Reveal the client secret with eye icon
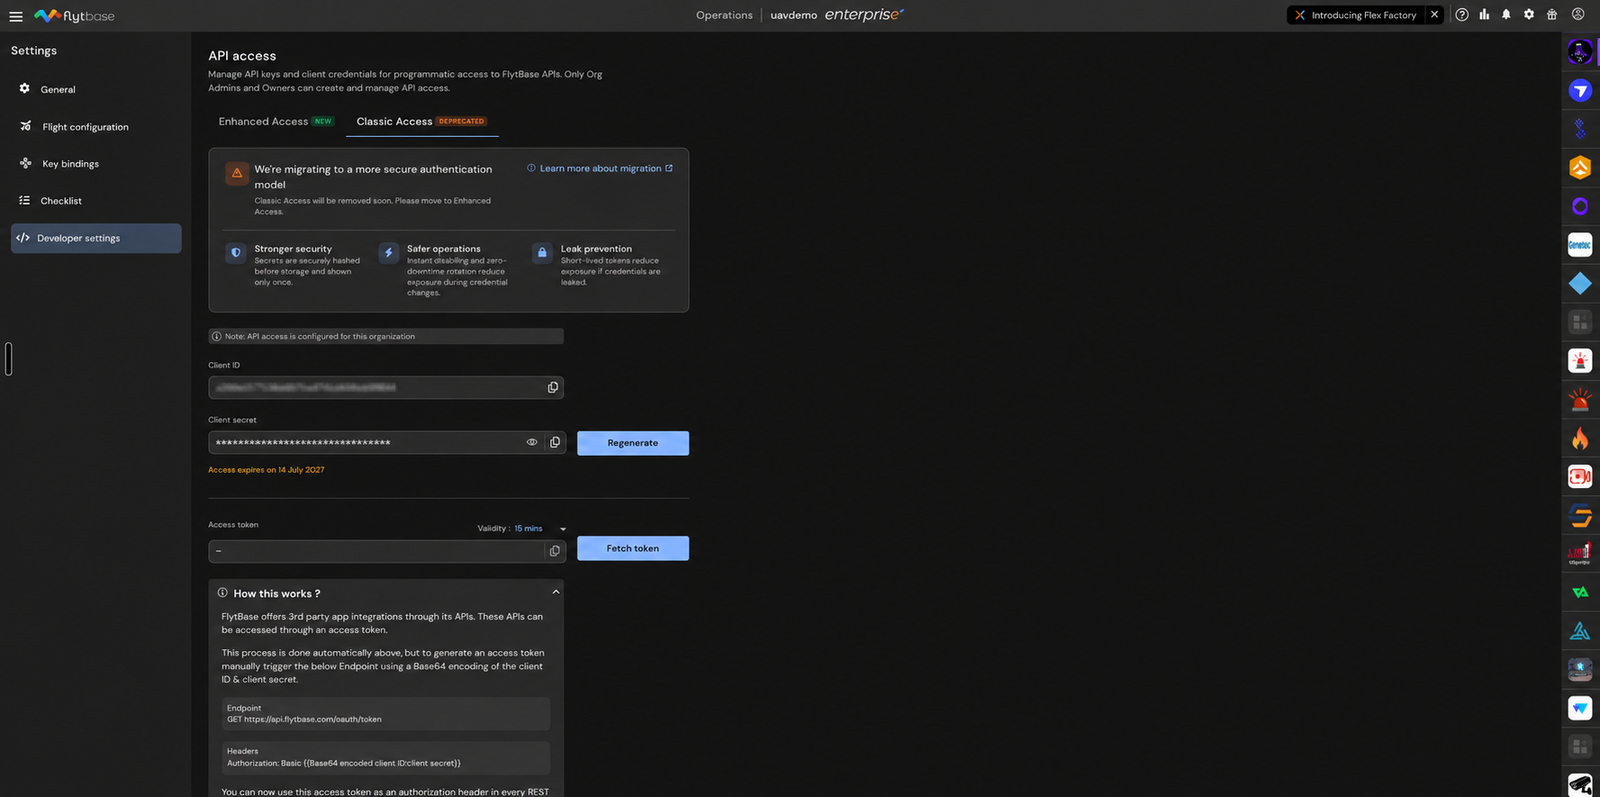1600x797 pixels. [x=532, y=443]
